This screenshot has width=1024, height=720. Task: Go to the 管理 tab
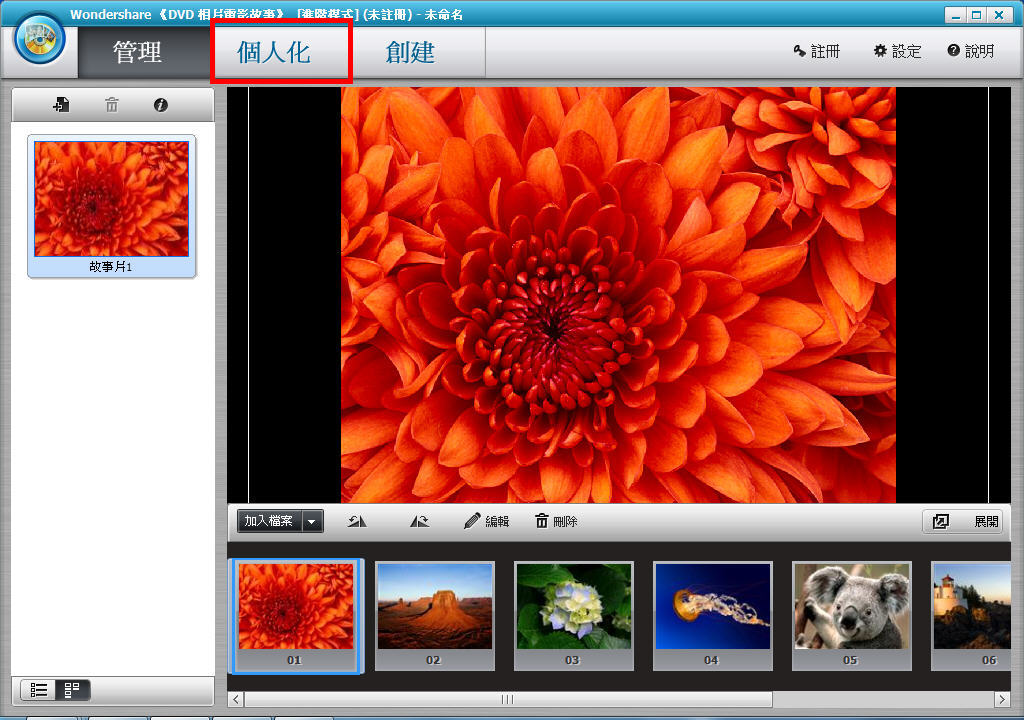point(137,52)
